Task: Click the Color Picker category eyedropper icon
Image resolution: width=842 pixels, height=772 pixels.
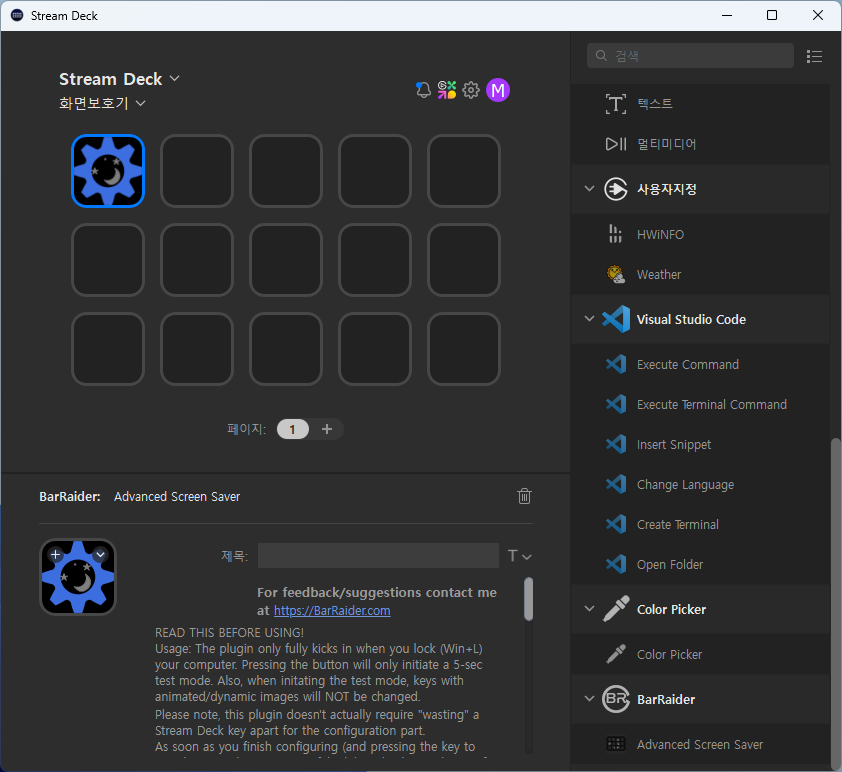Action: [616, 609]
